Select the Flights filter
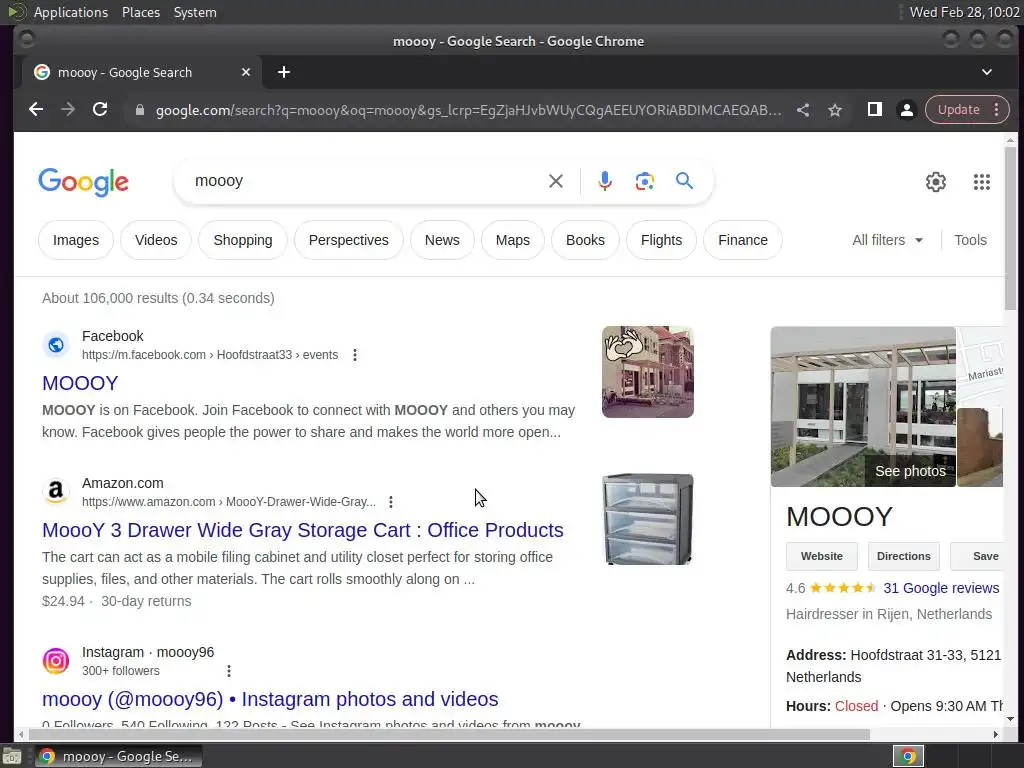 [662, 240]
